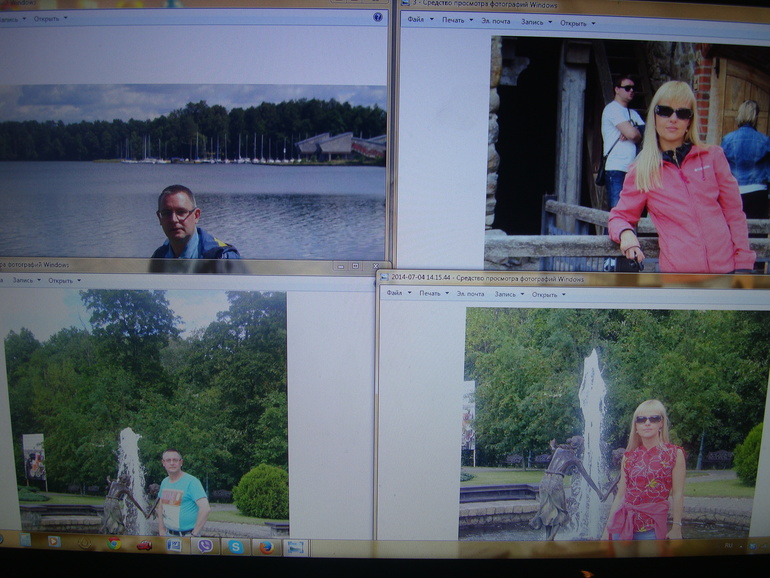Open Google Chrome from the taskbar
Image resolution: width=770 pixels, height=578 pixels.
[114, 543]
